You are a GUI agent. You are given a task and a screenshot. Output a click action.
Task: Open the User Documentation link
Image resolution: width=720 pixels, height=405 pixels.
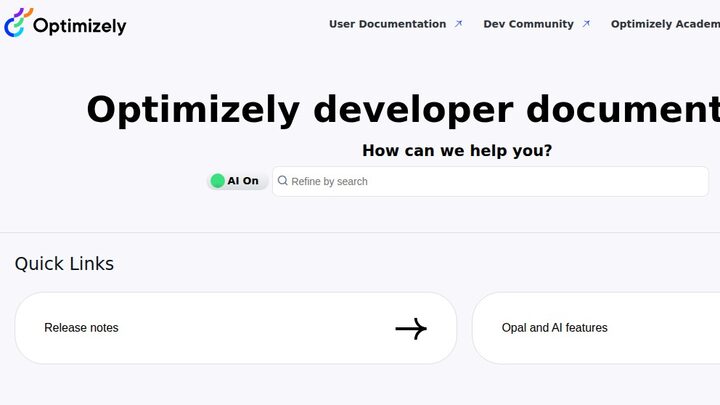pos(387,24)
